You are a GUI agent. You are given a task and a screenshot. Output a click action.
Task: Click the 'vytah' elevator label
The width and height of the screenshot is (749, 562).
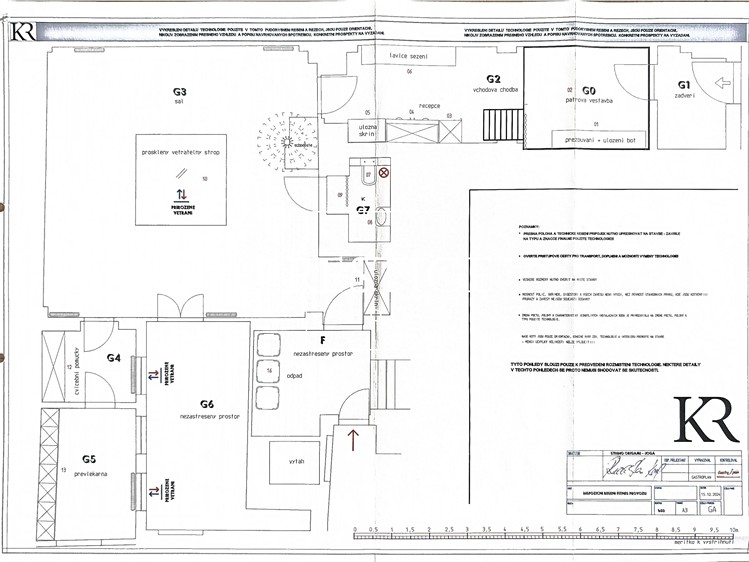pos(297,461)
